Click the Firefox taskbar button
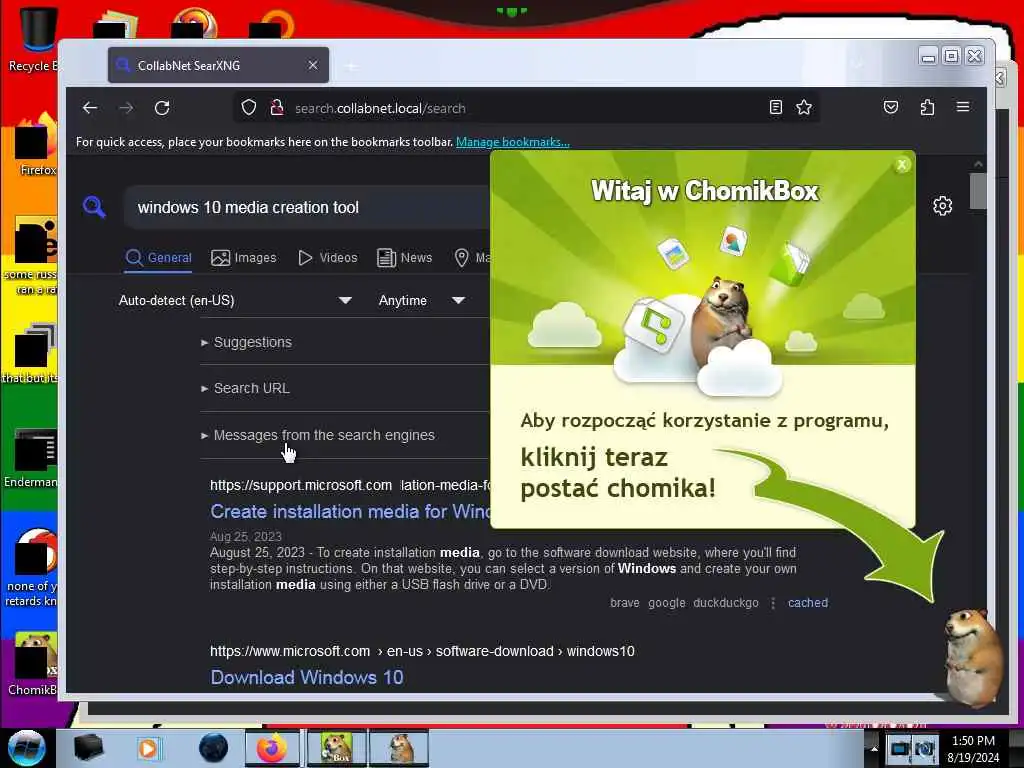This screenshot has width=1024, height=768. [272, 748]
